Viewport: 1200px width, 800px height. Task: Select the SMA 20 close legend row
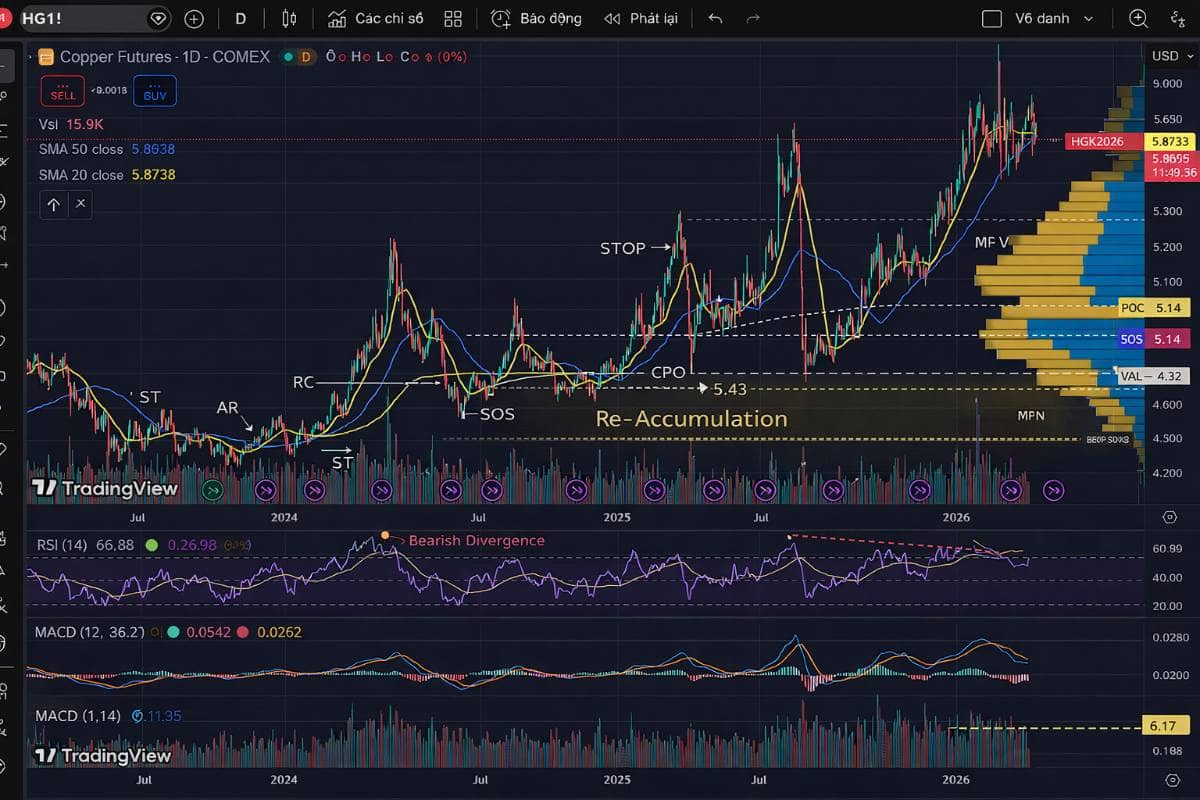pos(107,175)
